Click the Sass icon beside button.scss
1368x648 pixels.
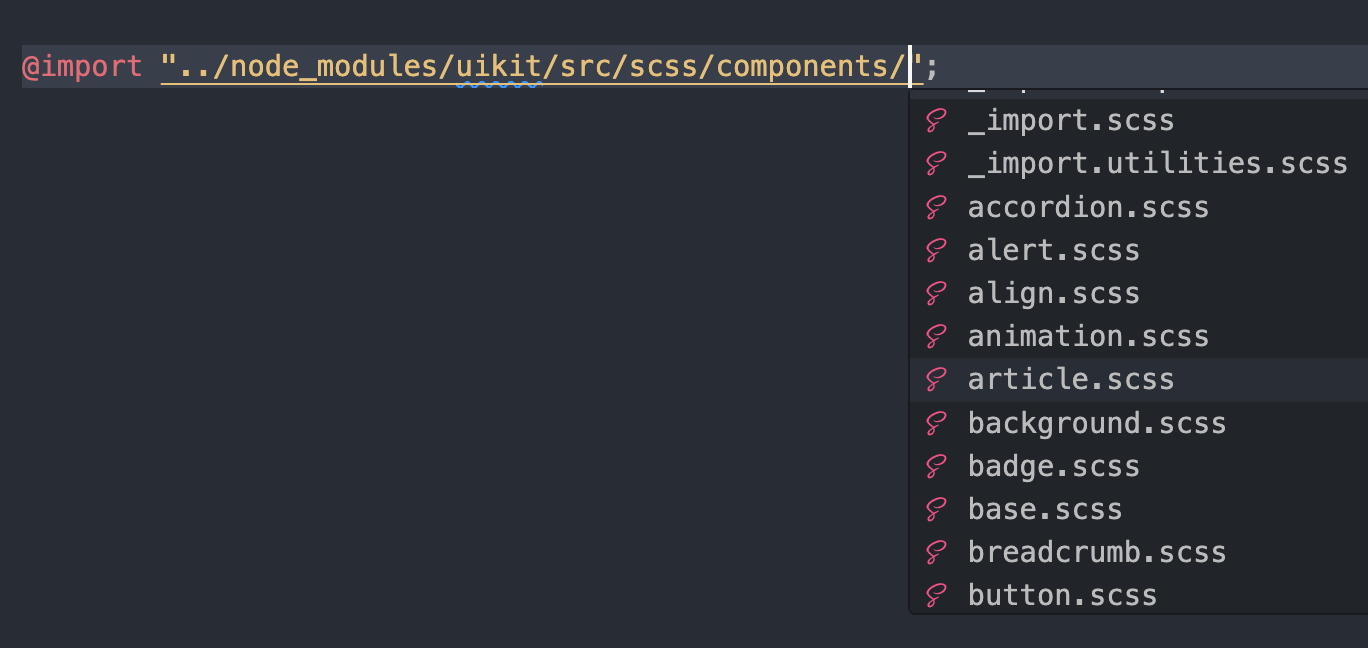[936, 596]
